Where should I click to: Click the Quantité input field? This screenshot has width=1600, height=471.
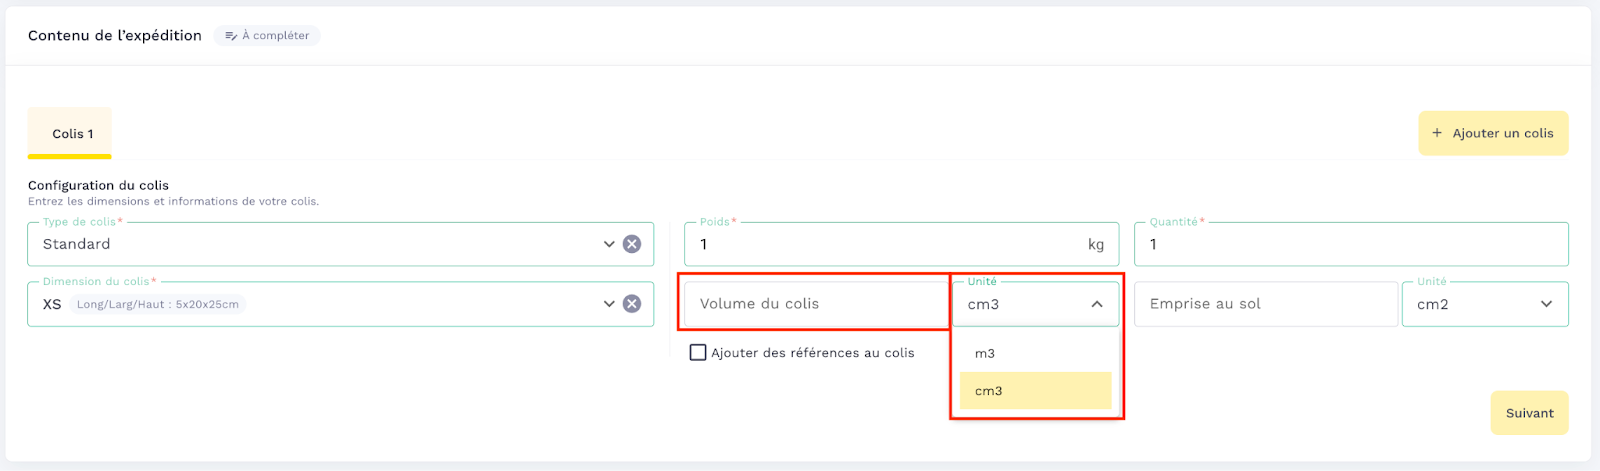pyautogui.click(x=1350, y=244)
